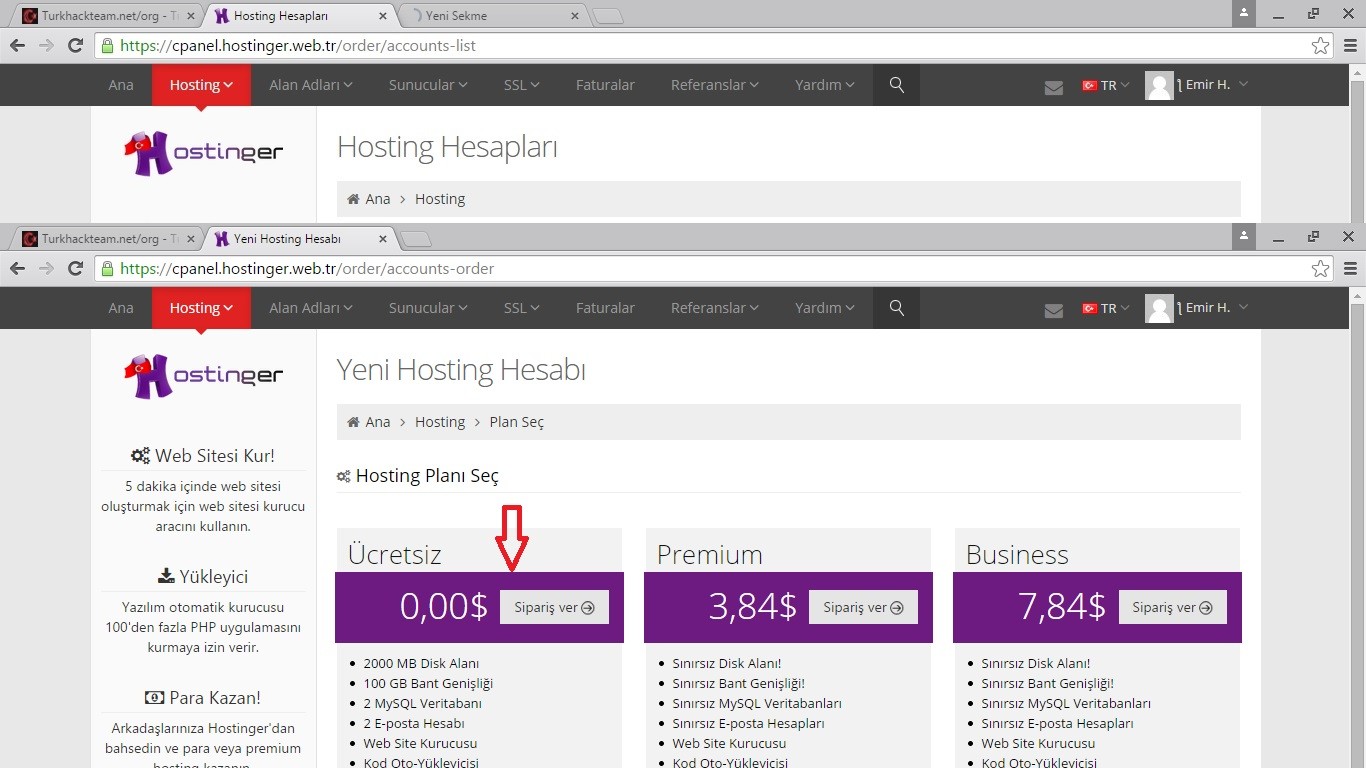Expand Yardım menu on Yeni Hosting Hesabı page

coord(824,308)
